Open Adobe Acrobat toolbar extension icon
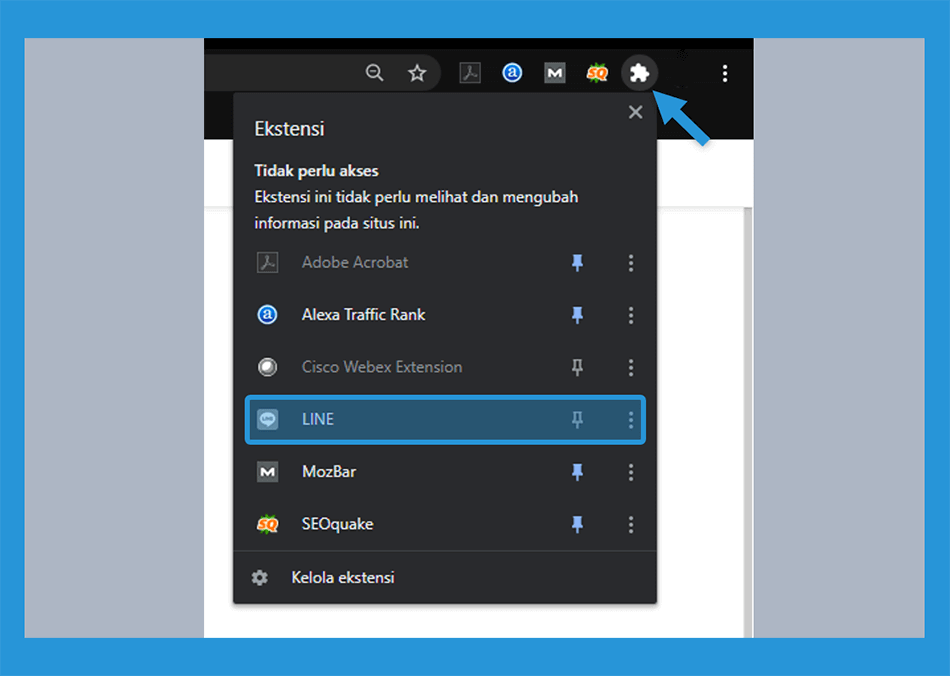 click(x=470, y=73)
